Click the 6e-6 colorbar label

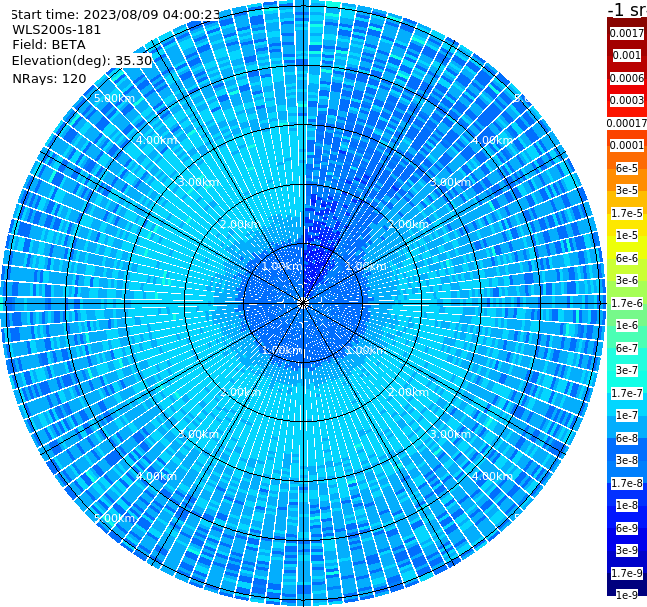coord(627,258)
